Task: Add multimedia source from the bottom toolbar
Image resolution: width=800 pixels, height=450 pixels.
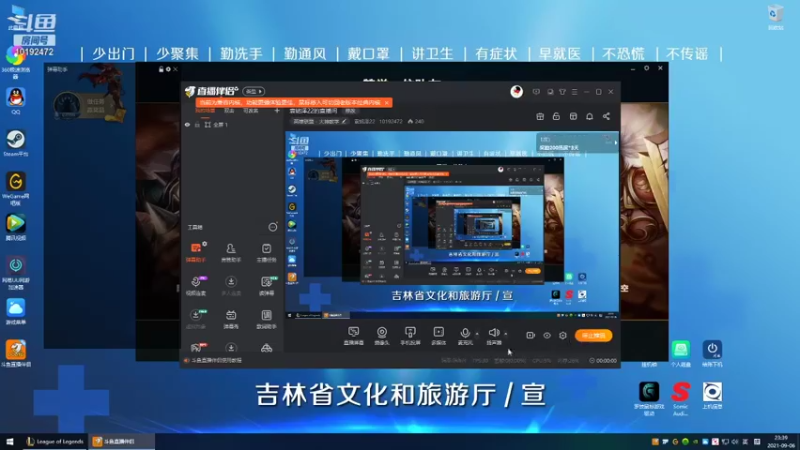Action: (x=438, y=336)
